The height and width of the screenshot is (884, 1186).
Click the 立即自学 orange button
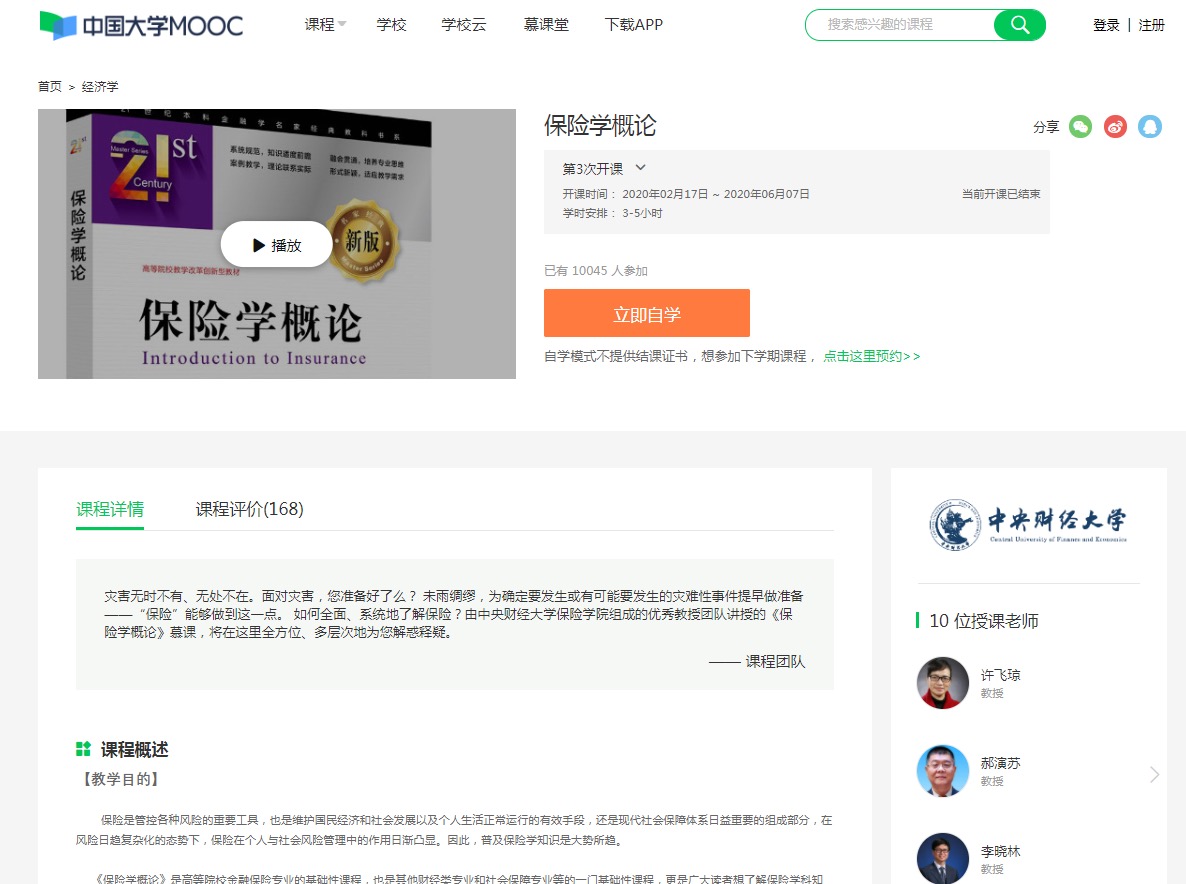tap(646, 314)
